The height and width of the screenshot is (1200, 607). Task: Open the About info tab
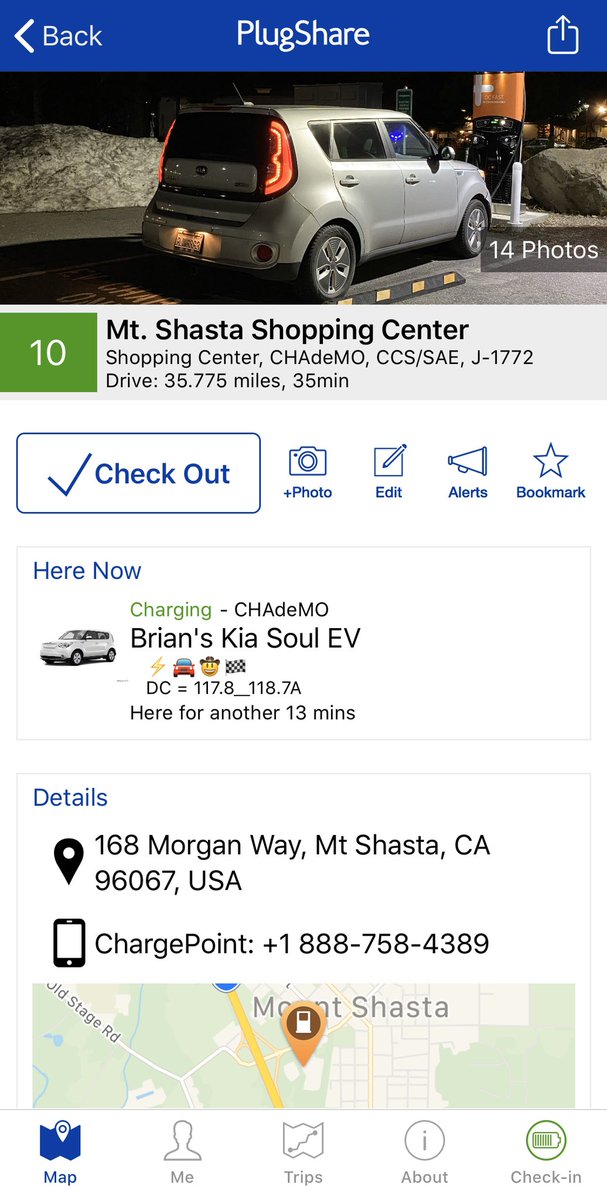tap(424, 1153)
